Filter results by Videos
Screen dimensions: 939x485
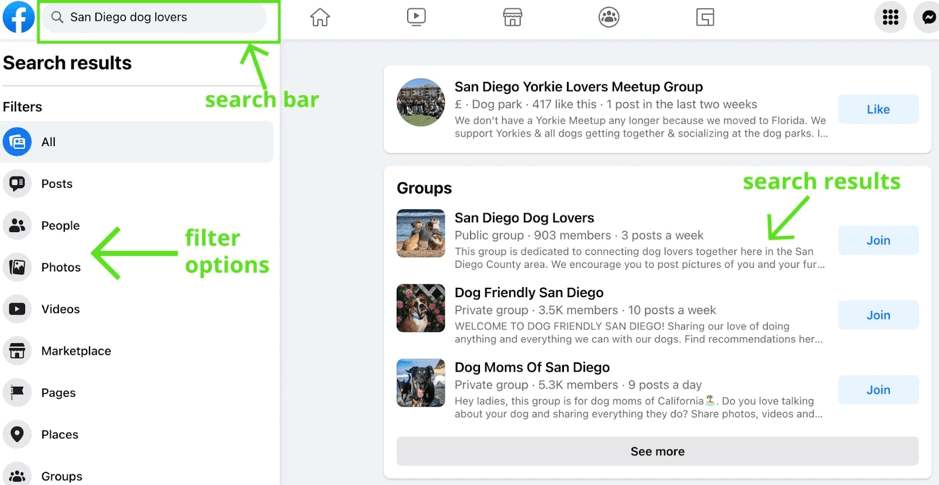click(60, 309)
